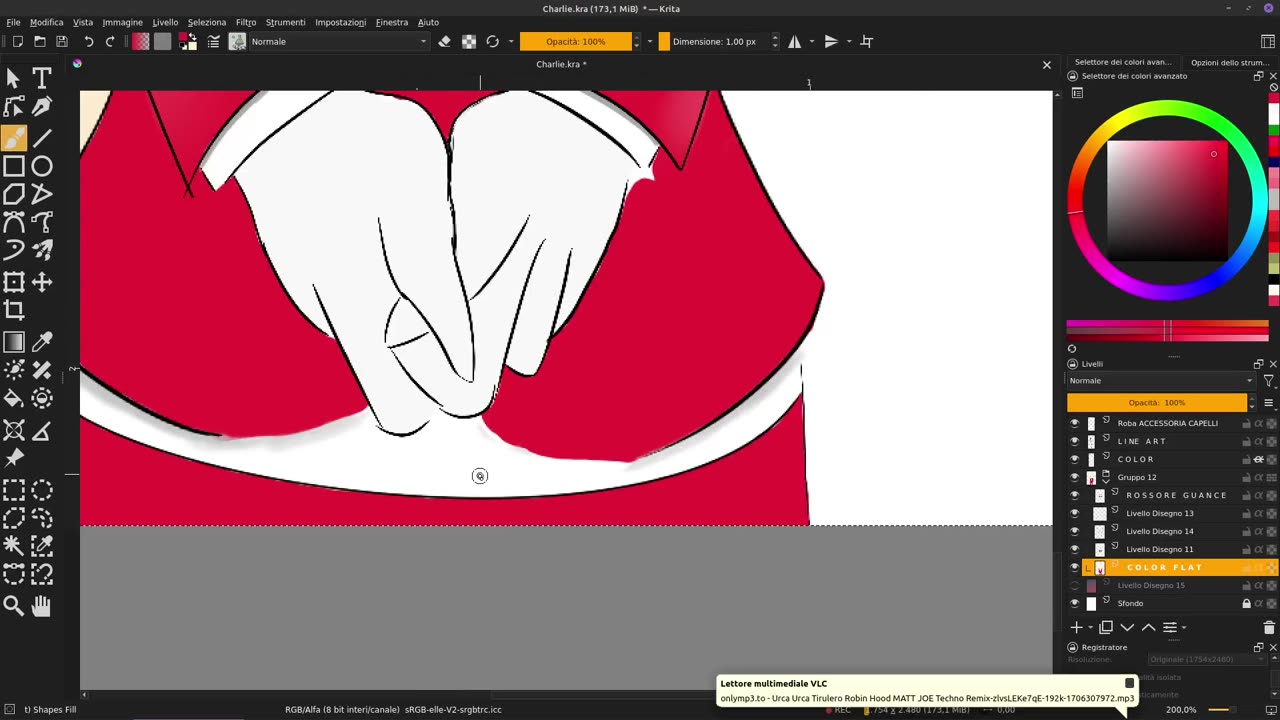Select the Ellipse tool
The width and height of the screenshot is (1280, 720).
pos(42,166)
